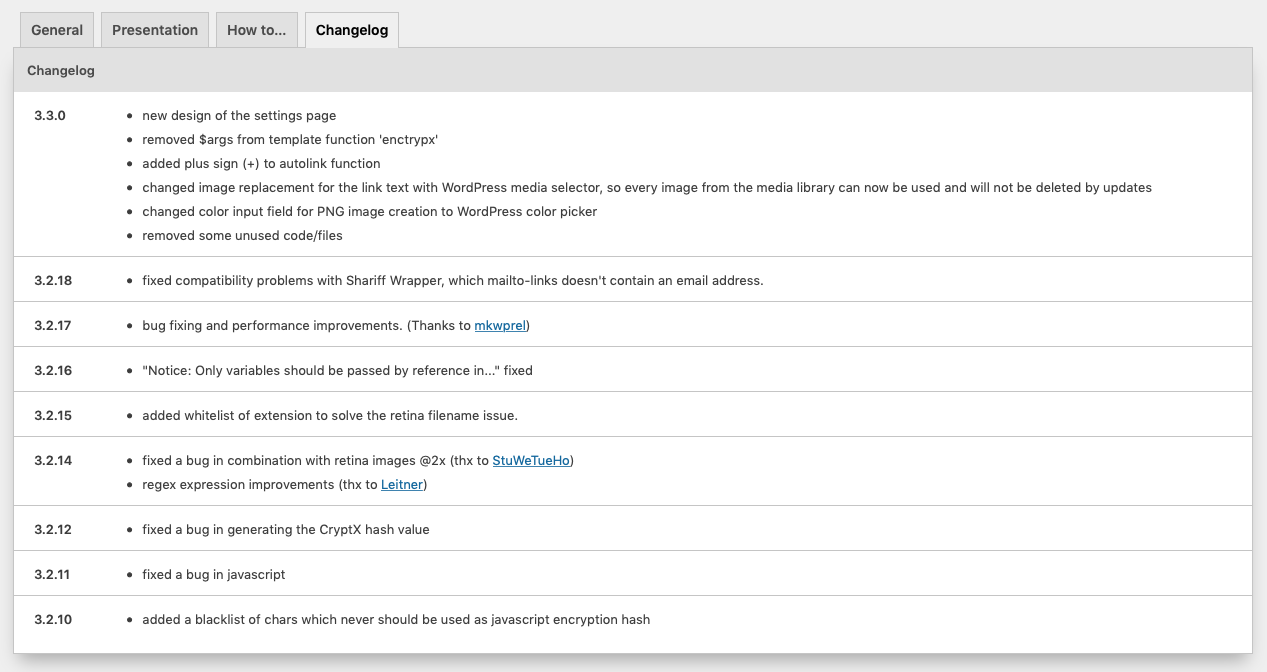Open the mkwprel contributor link
1267x672 pixels.
pyautogui.click(x=500, y=325)
